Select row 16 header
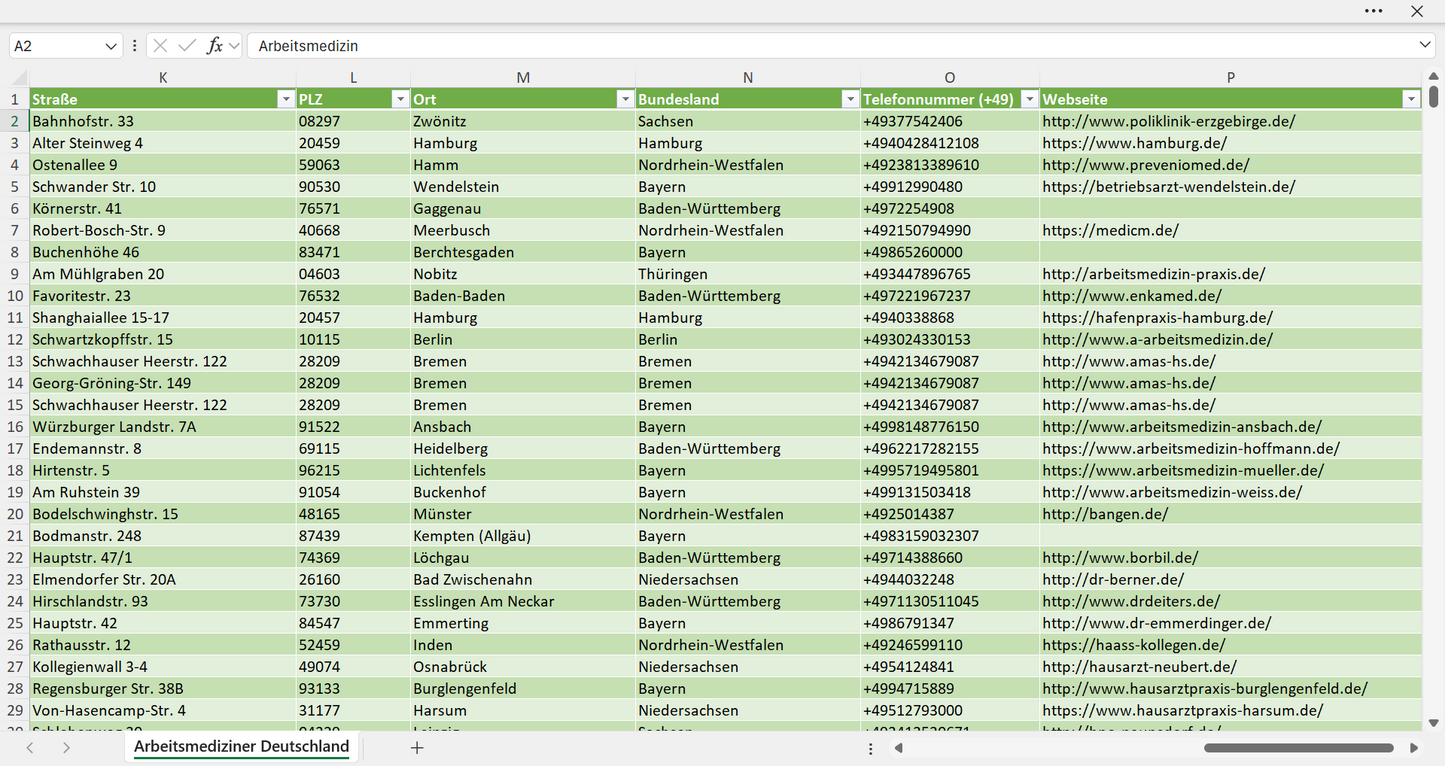1445x766 pixels. pos(15,427)
